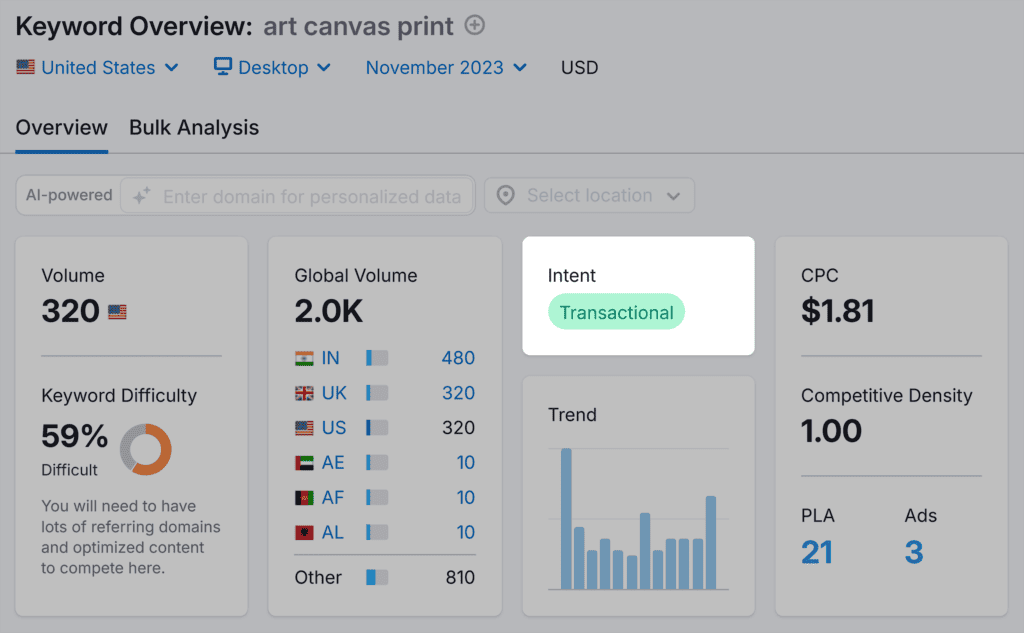Click the Keyword Difficulty donut chart
Screen dimensions: 1024x633
pyautogui.click(x=148, y=450)
